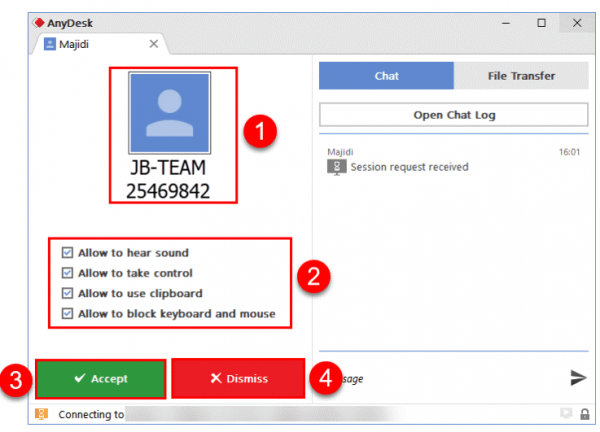
Task: Toggle Allow to take control checkbox
Action: (67, 273)
